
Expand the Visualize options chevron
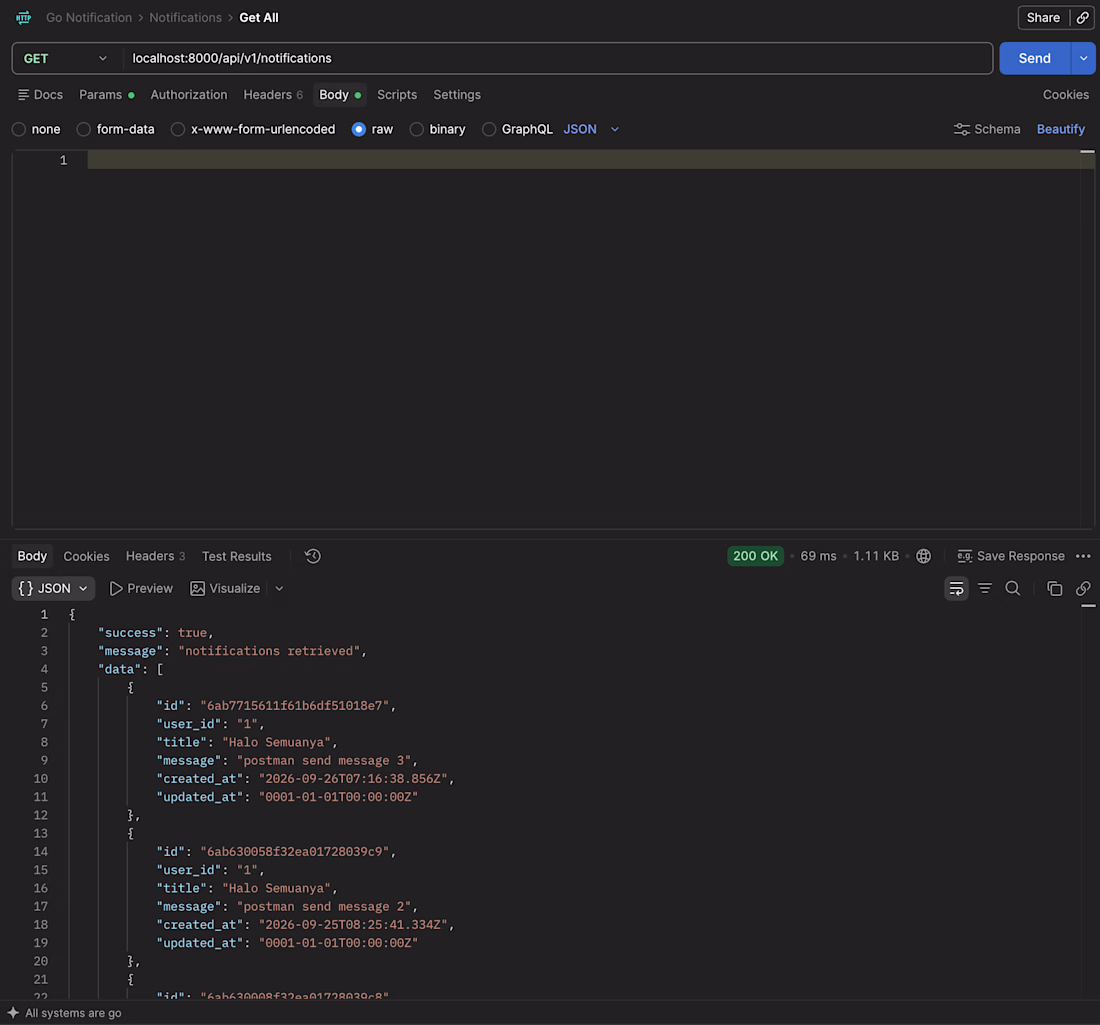pos(279,589)
